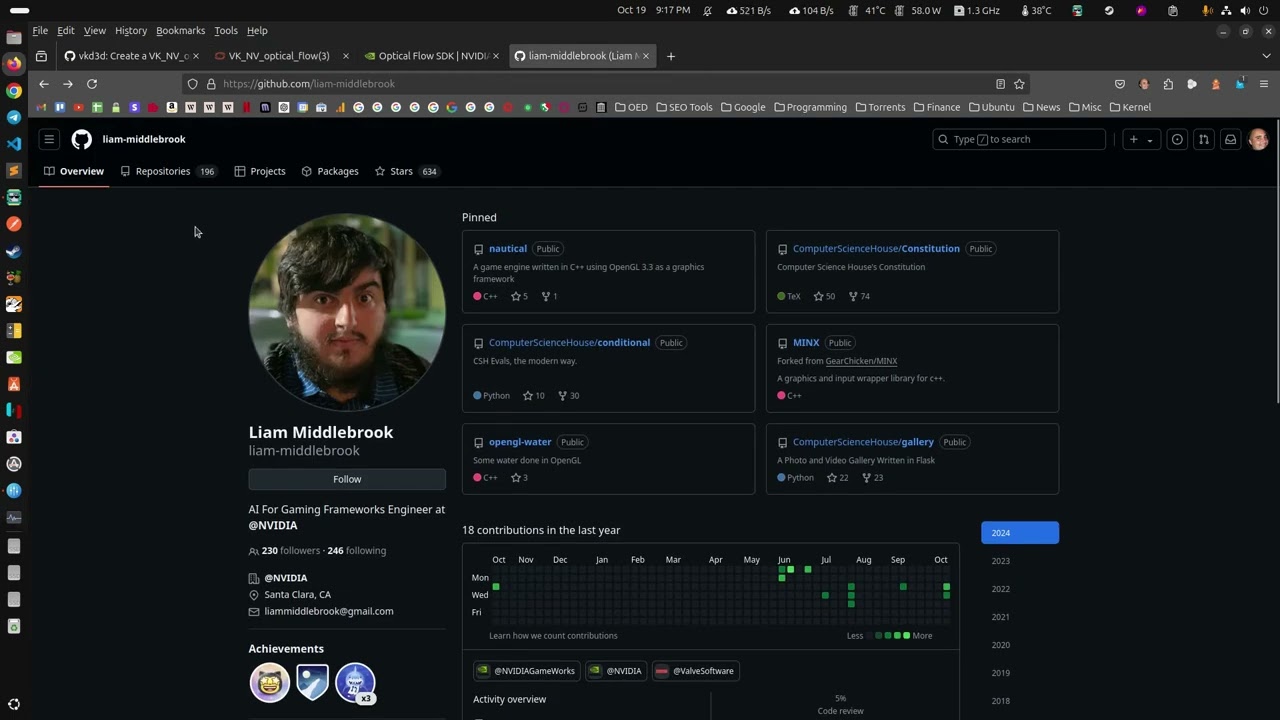Open the Pull requests icon in header

(x=1204, y=139)
